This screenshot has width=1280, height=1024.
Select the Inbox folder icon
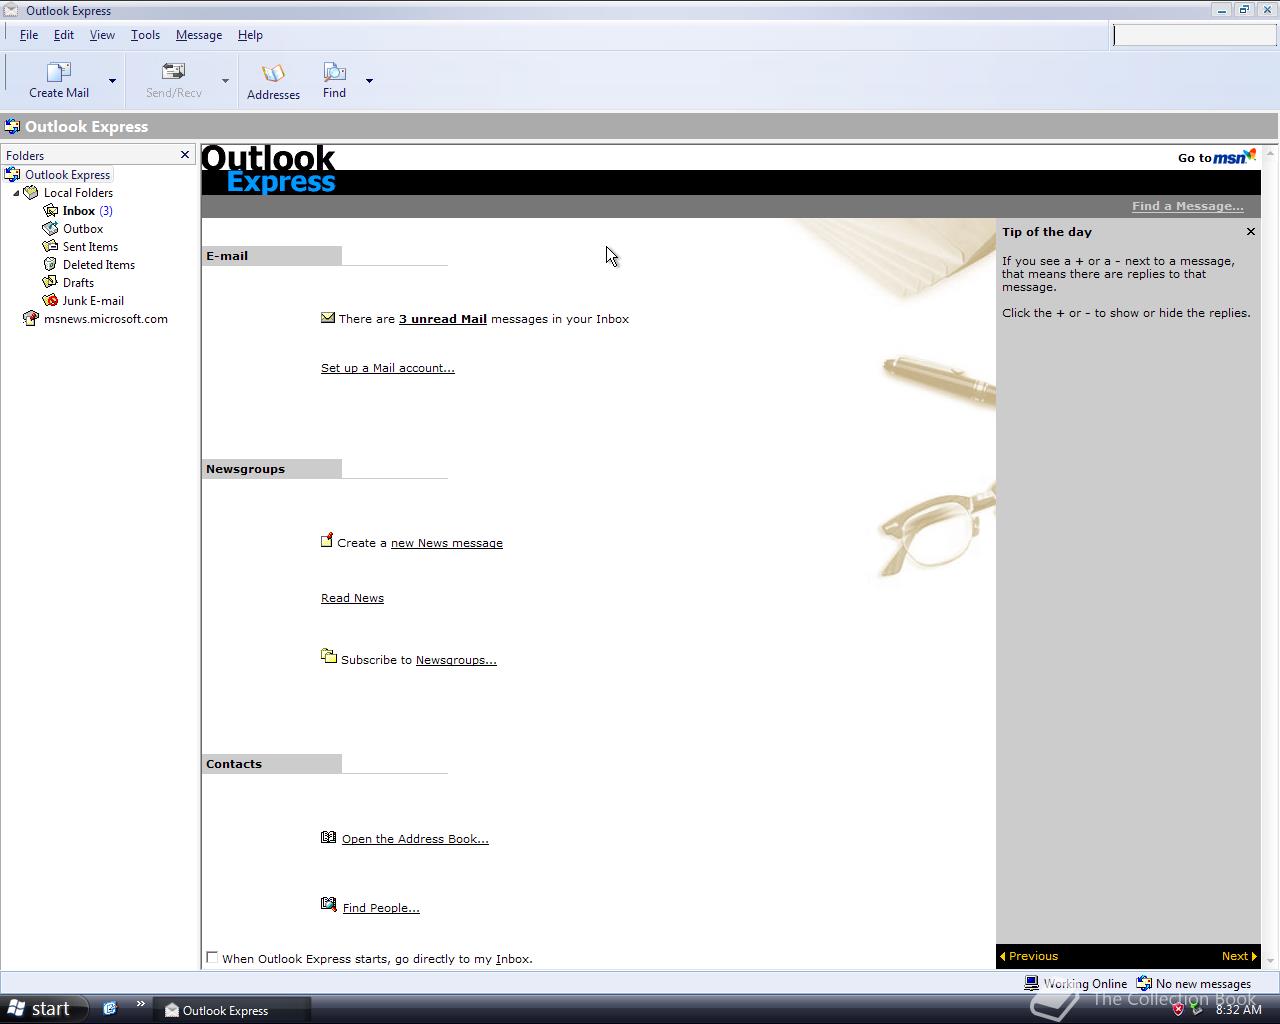(50, 211)
